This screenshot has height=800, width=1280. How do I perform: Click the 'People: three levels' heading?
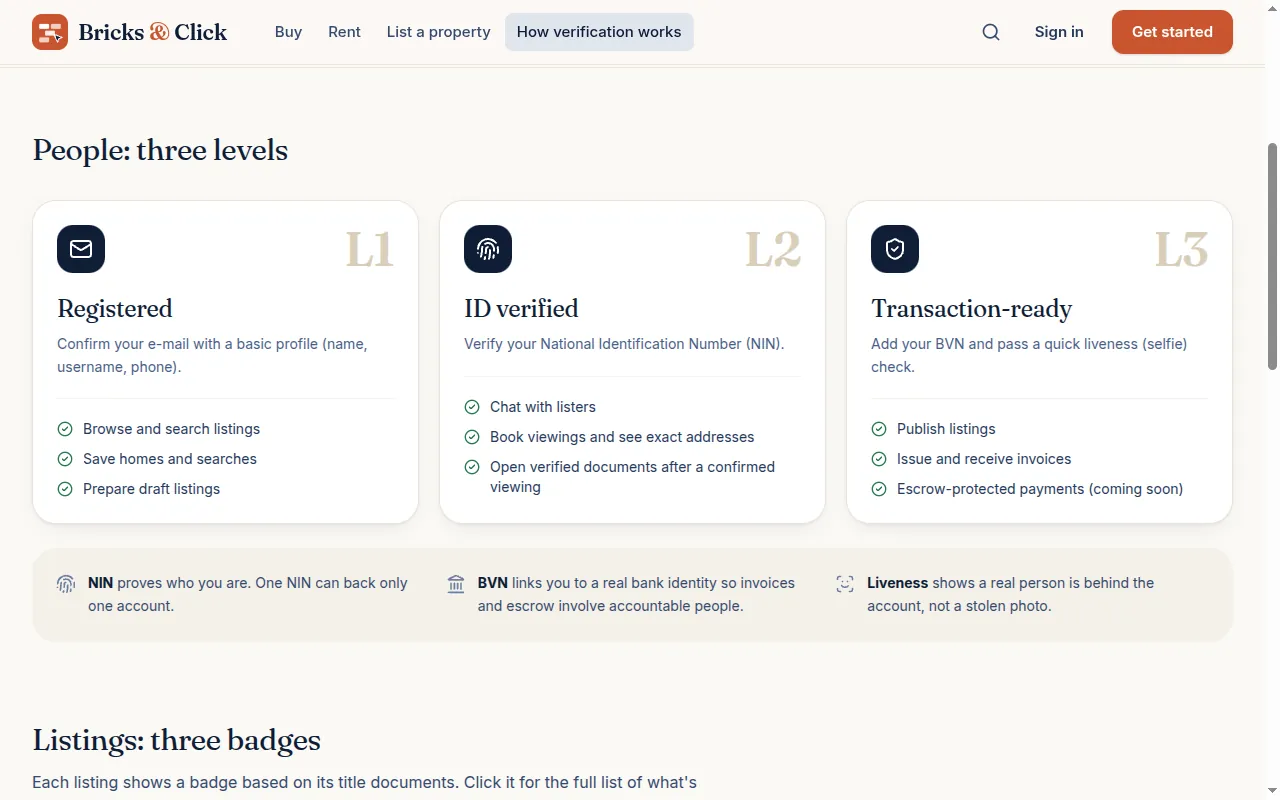coord(160,151)
